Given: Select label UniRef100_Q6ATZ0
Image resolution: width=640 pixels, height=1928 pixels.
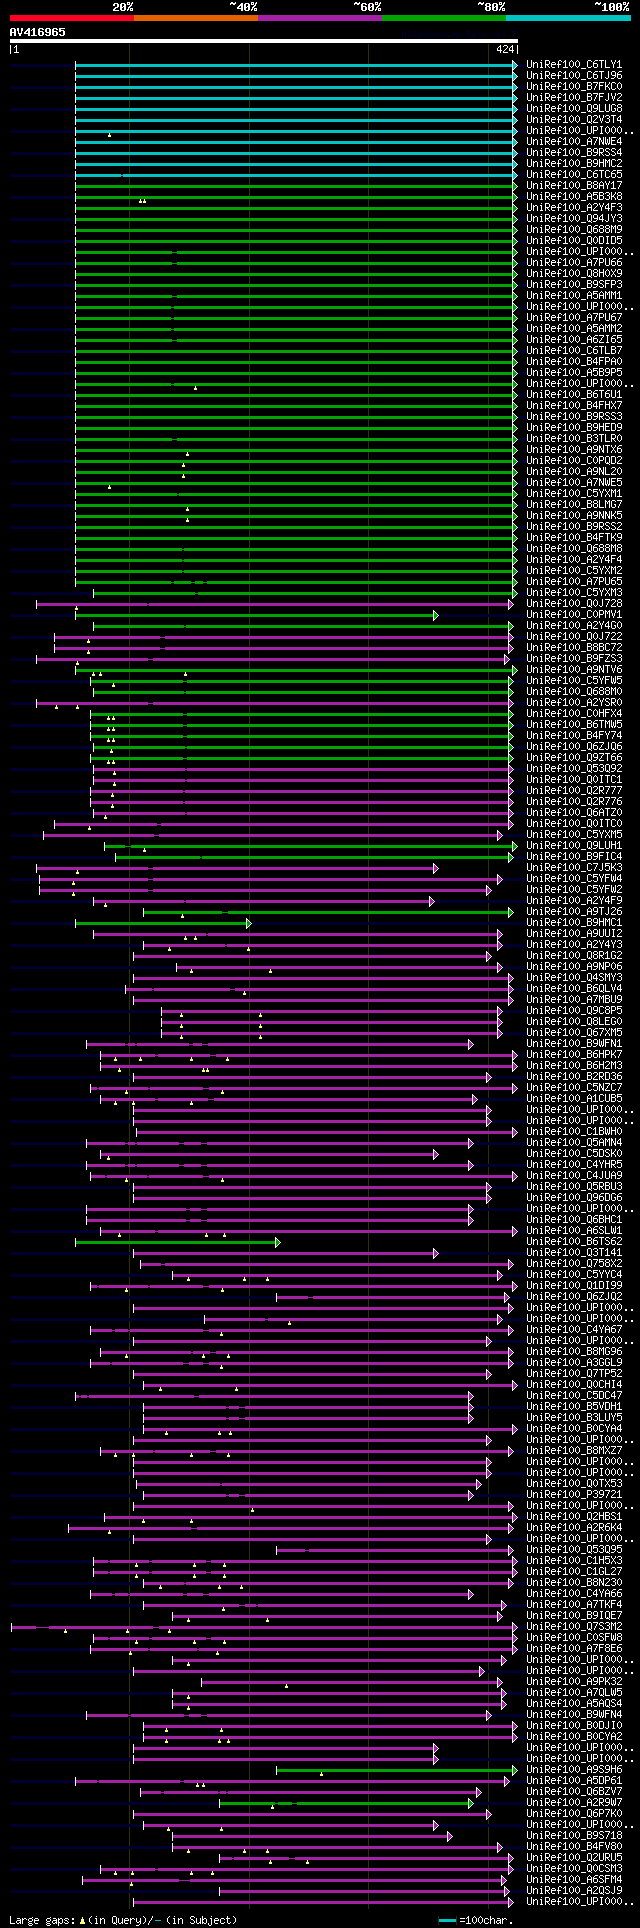Looking at the screenshot, I should pos(574,812).
